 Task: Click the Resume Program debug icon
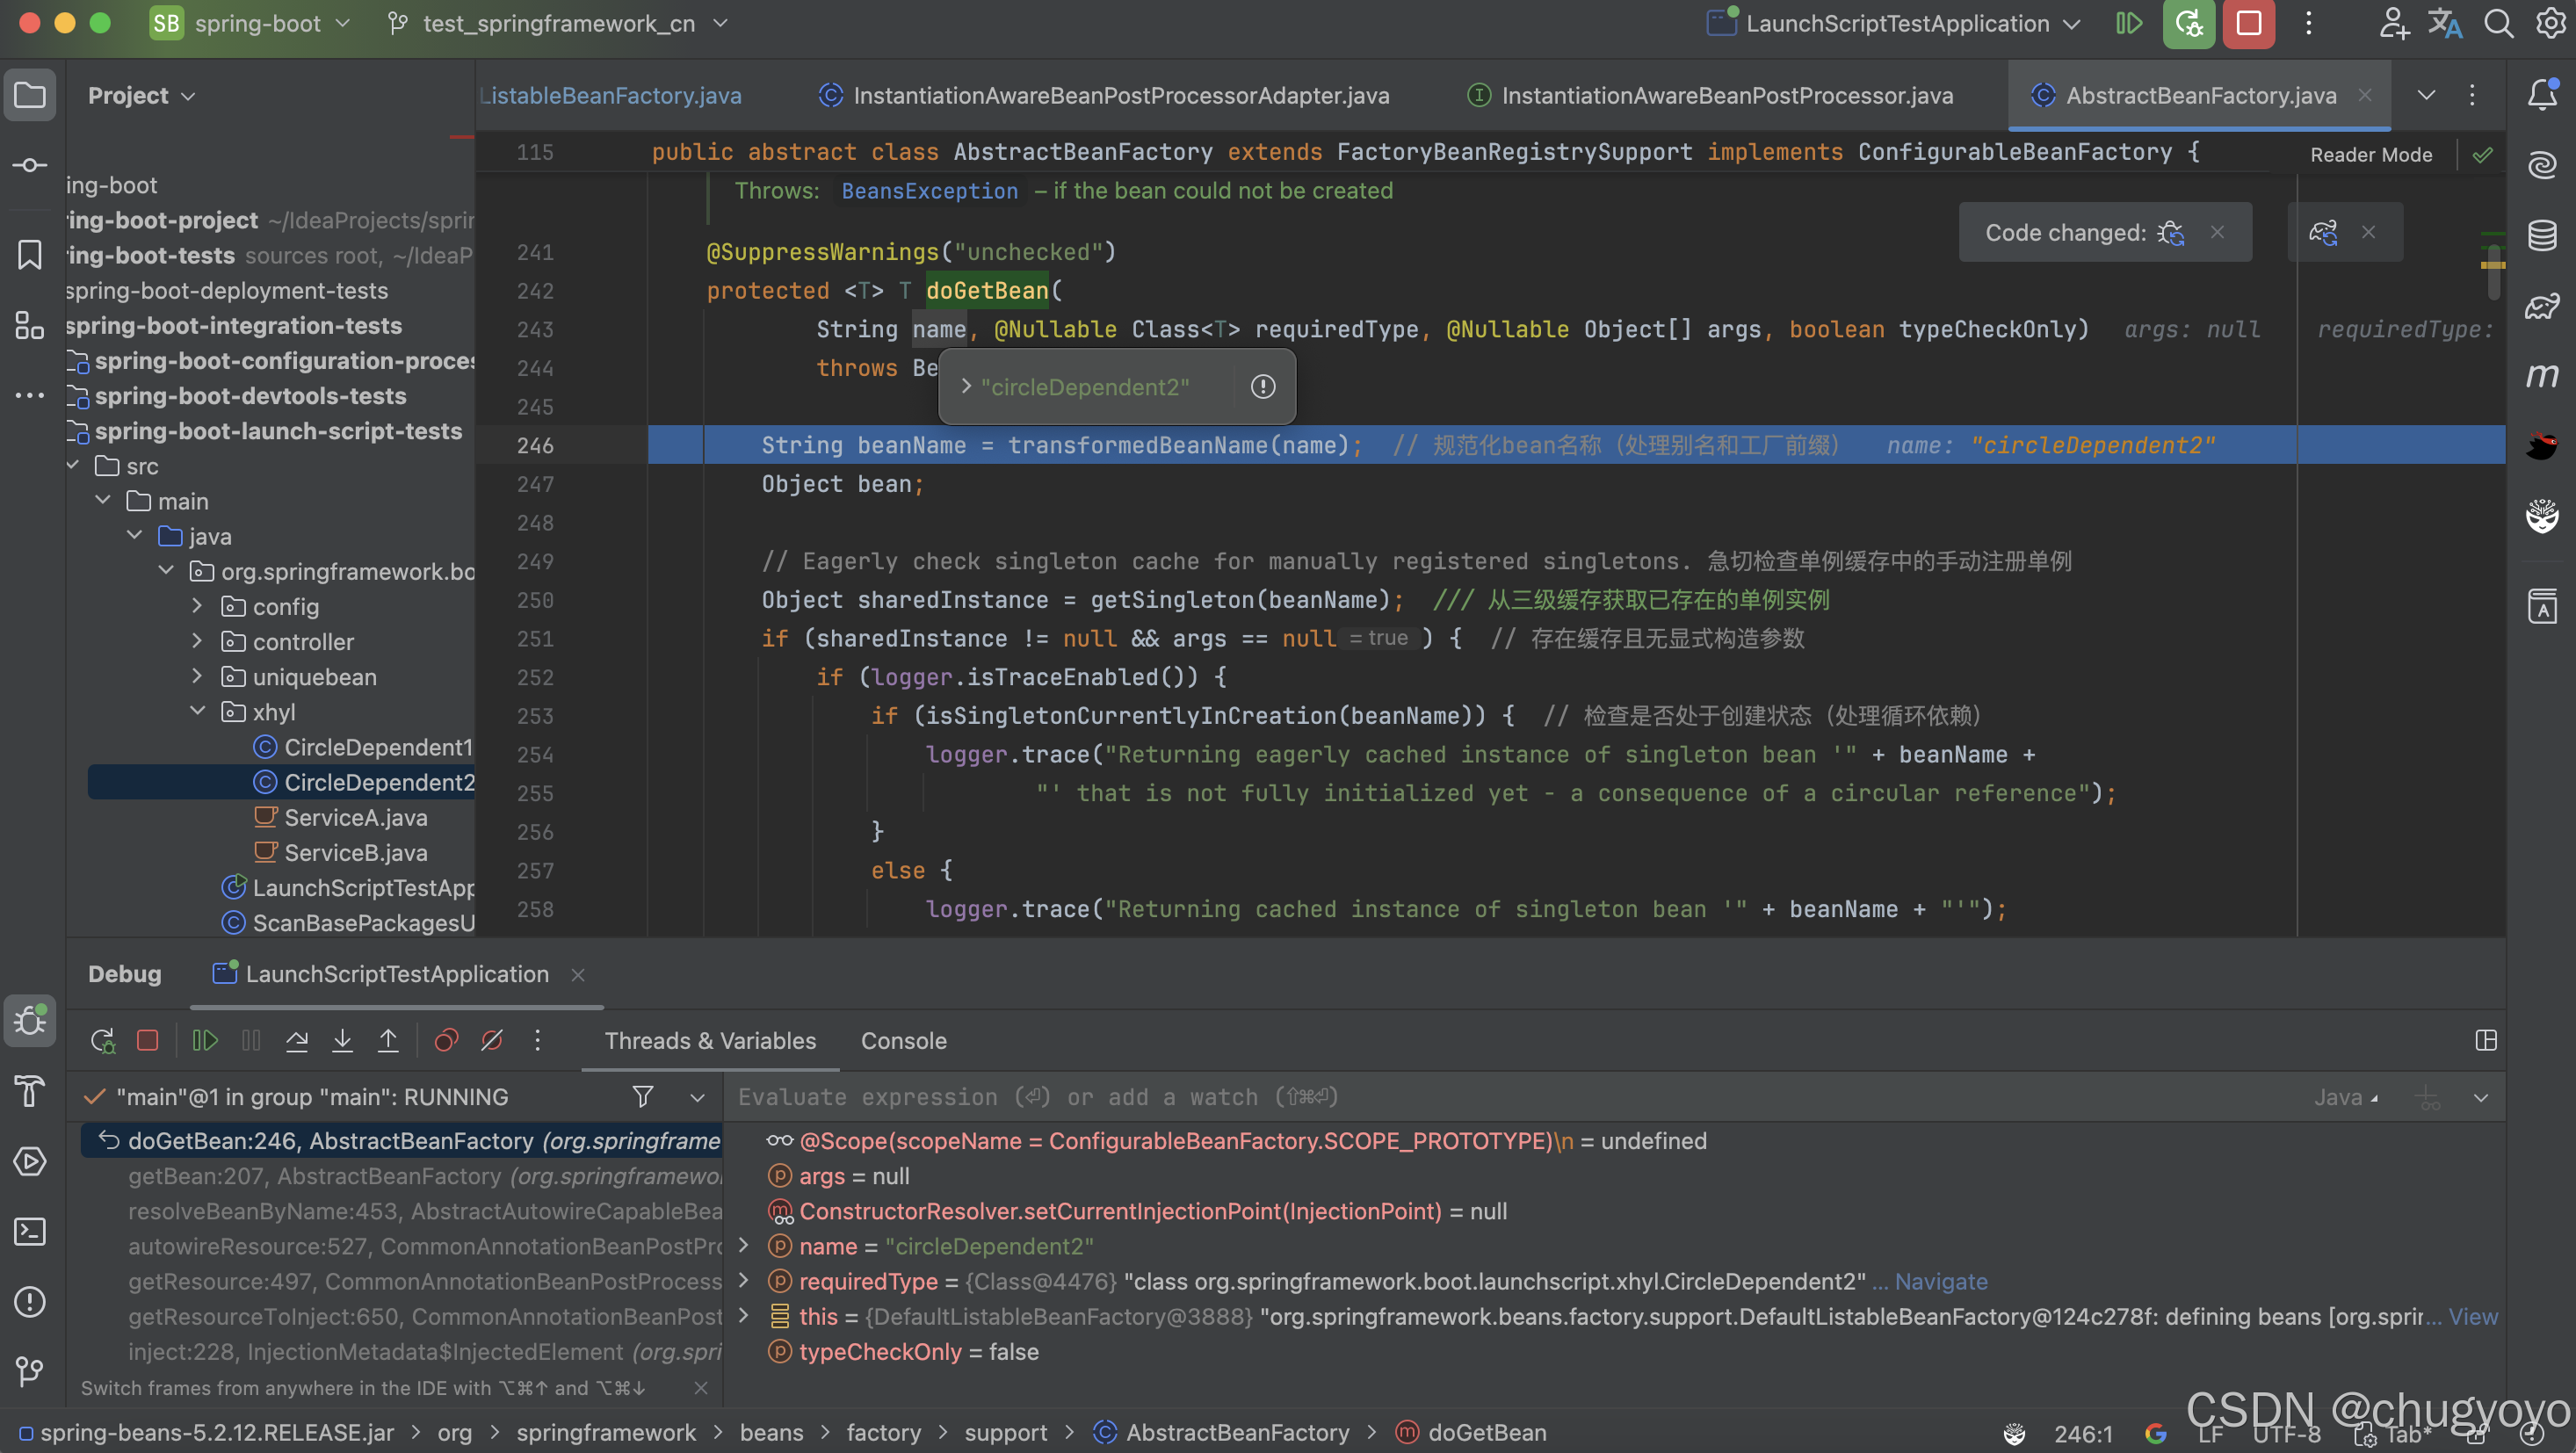click(205, 1041)
